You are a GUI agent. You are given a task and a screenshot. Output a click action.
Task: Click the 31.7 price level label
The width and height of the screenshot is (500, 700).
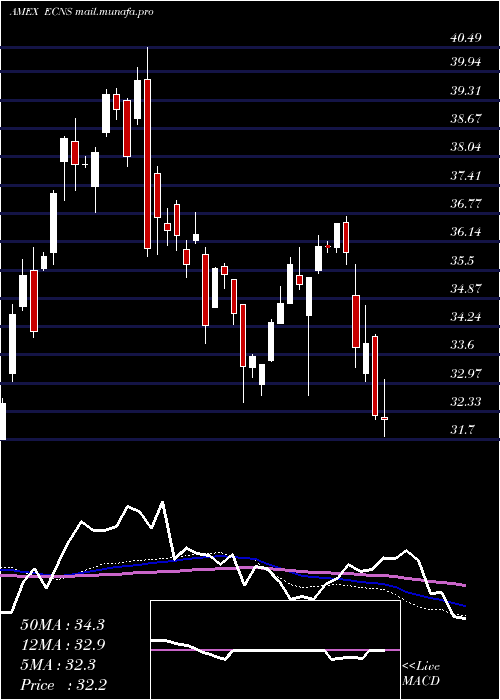pyautogui.click(x=463, y=430)
